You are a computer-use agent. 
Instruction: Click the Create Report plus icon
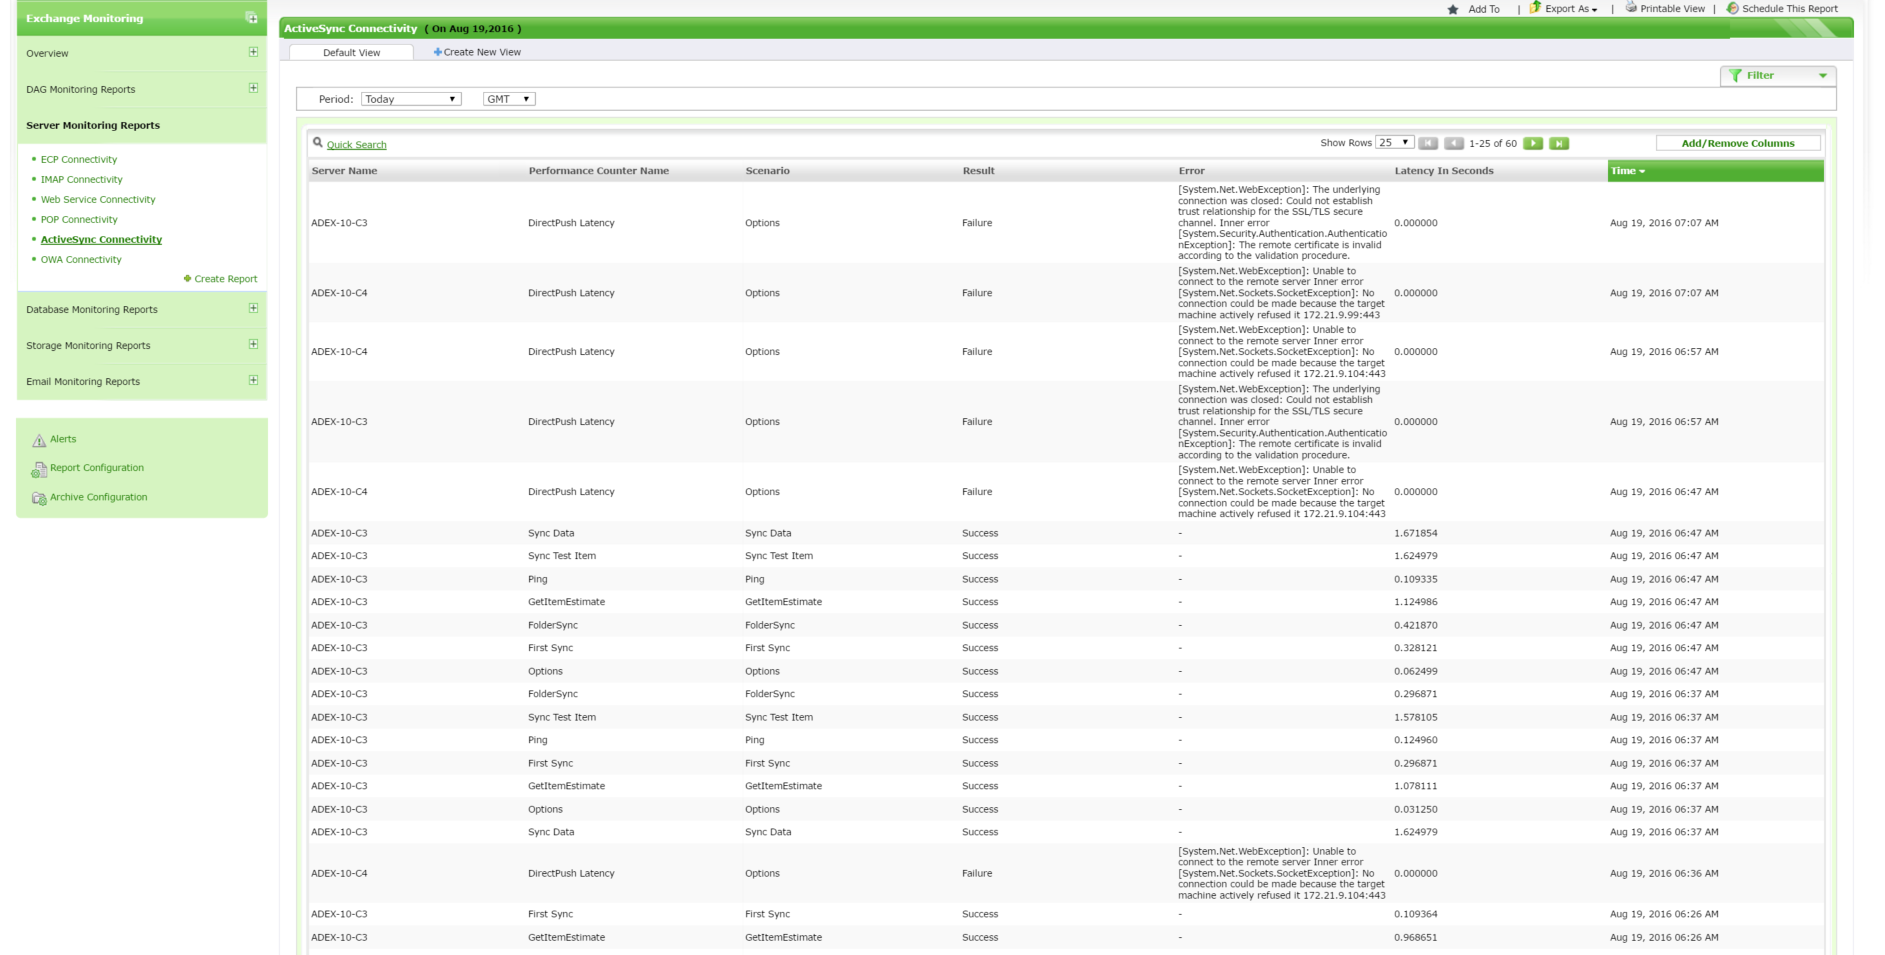click(x=186, y=279)
